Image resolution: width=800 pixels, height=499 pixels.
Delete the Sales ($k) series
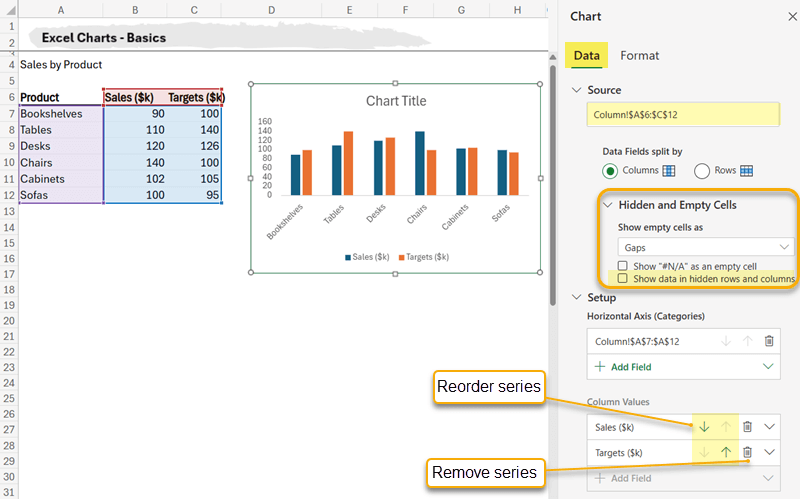click(747, 427)
